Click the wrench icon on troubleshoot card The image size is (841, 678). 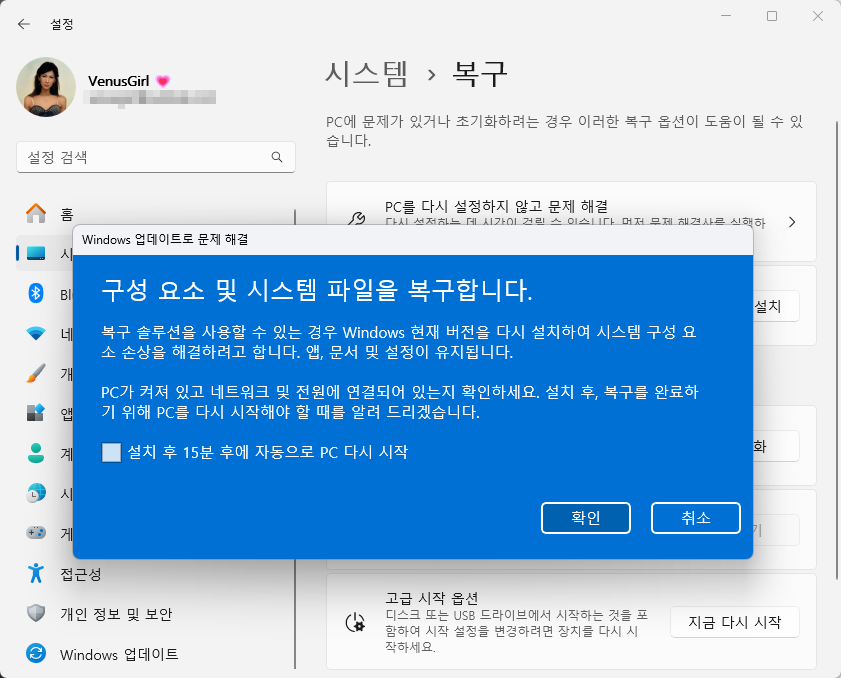(356, 218)
